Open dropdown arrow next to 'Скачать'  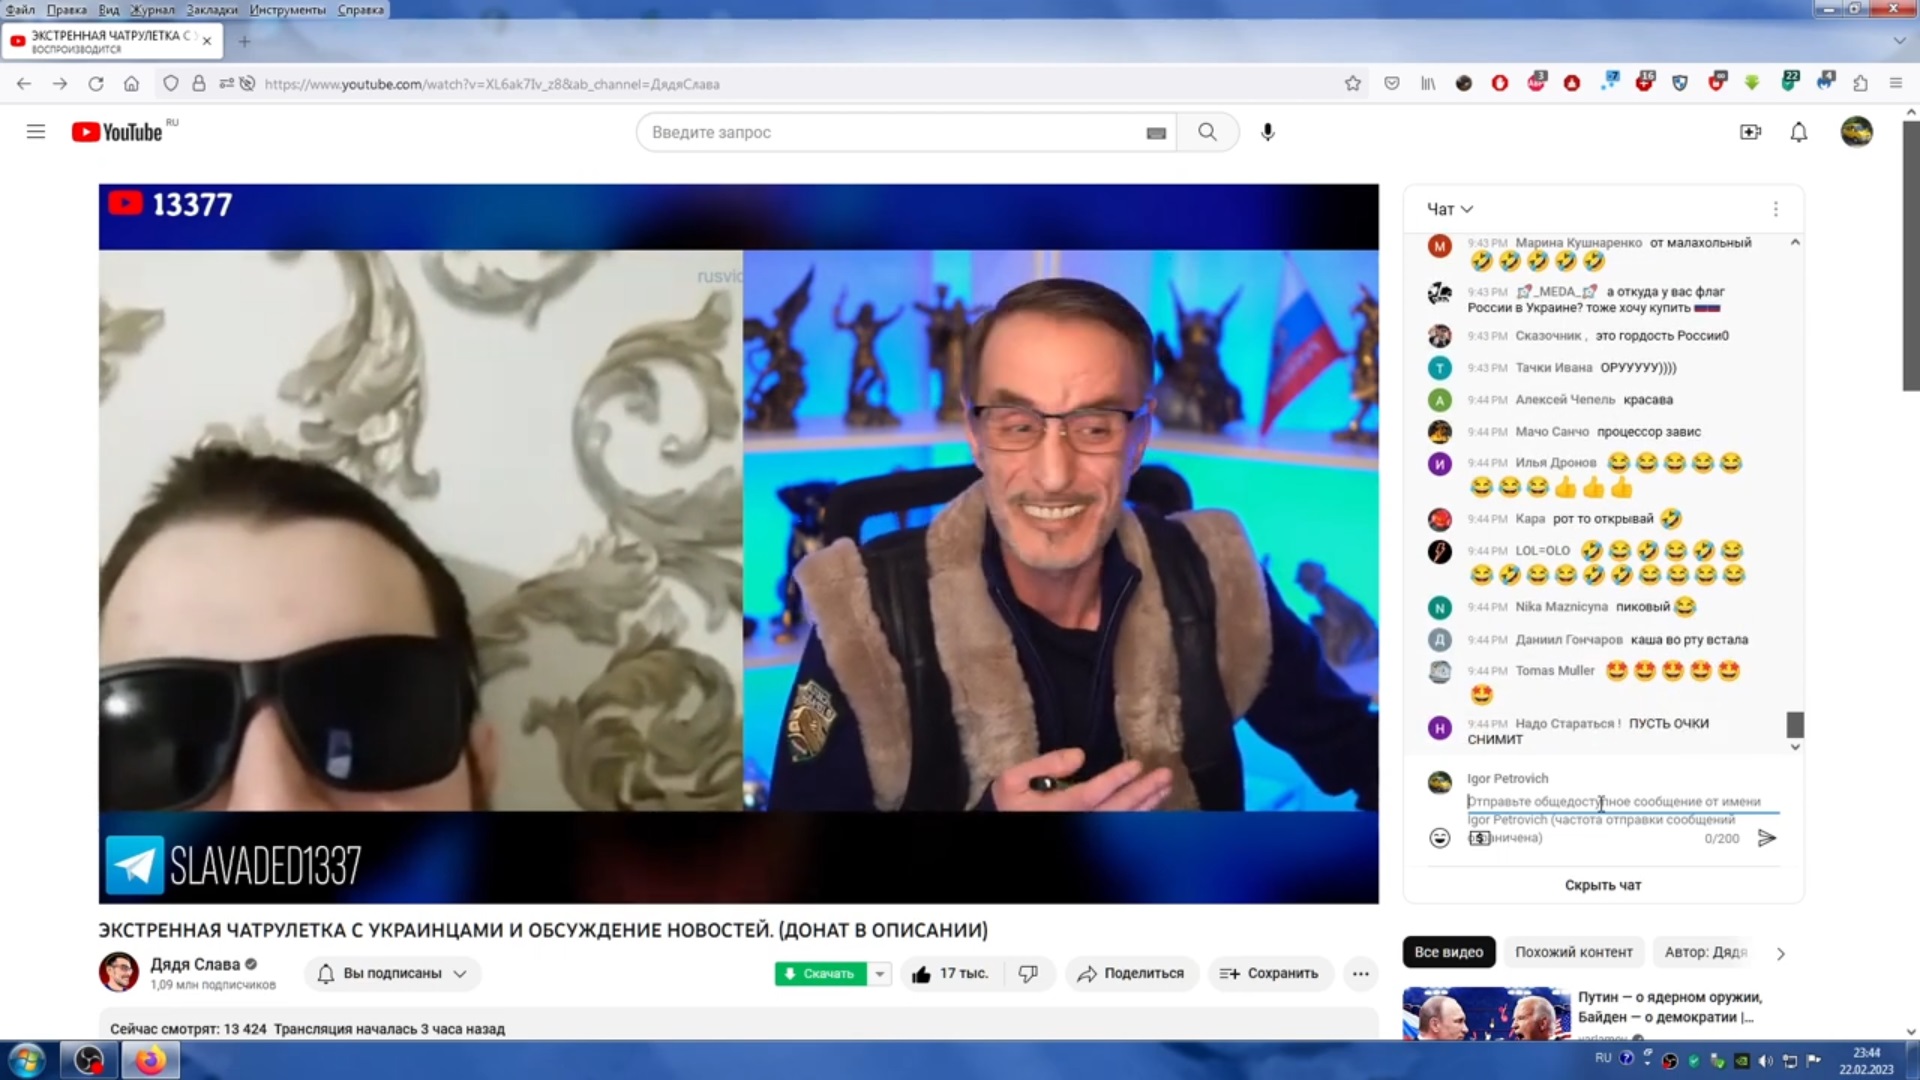880,973
